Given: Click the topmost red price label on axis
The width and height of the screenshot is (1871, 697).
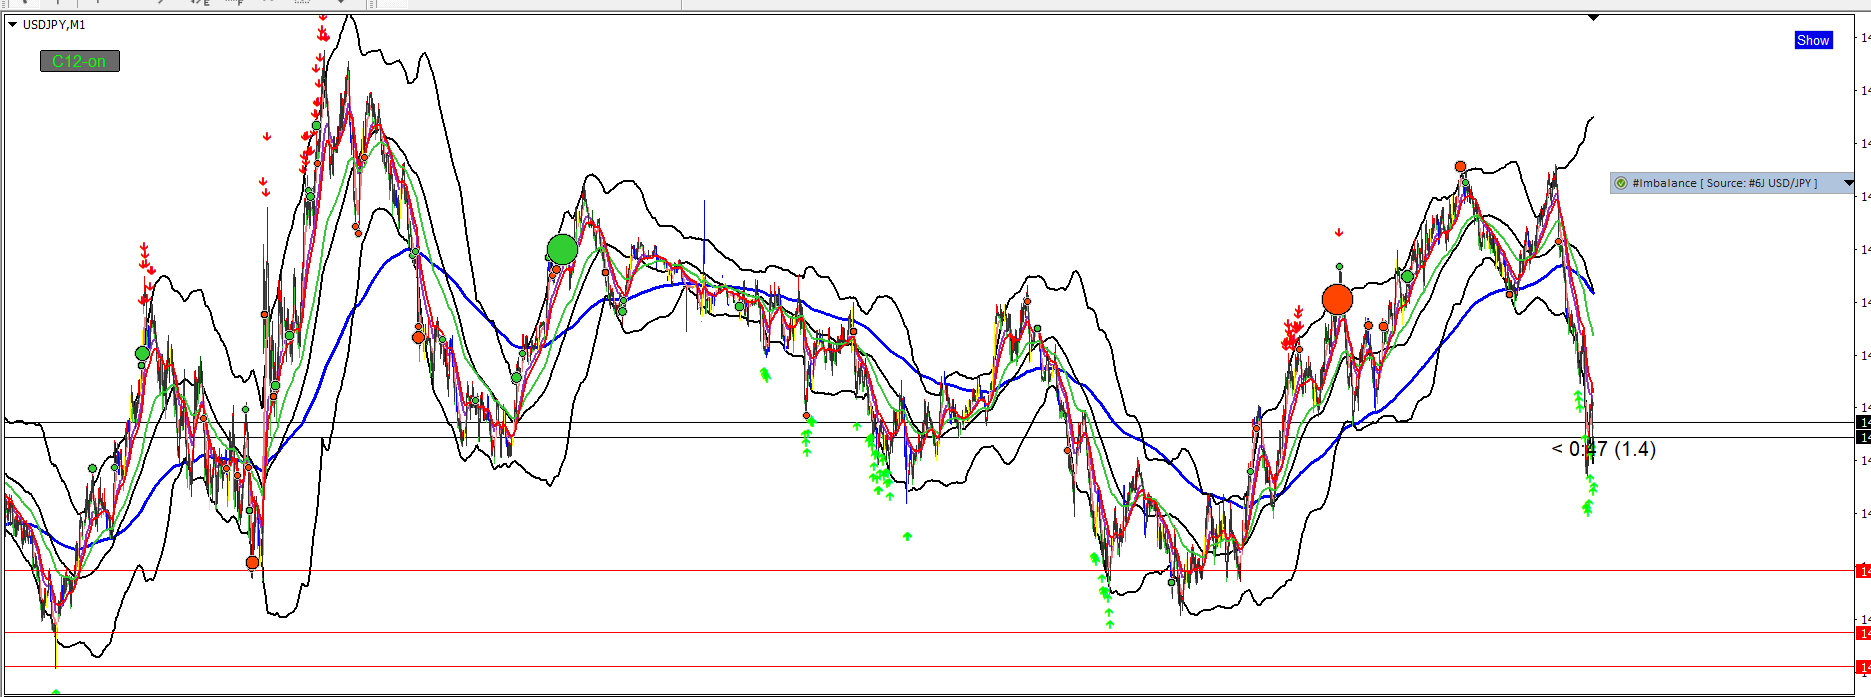Looking at the screenshot, I should [x=1863, y=571].
